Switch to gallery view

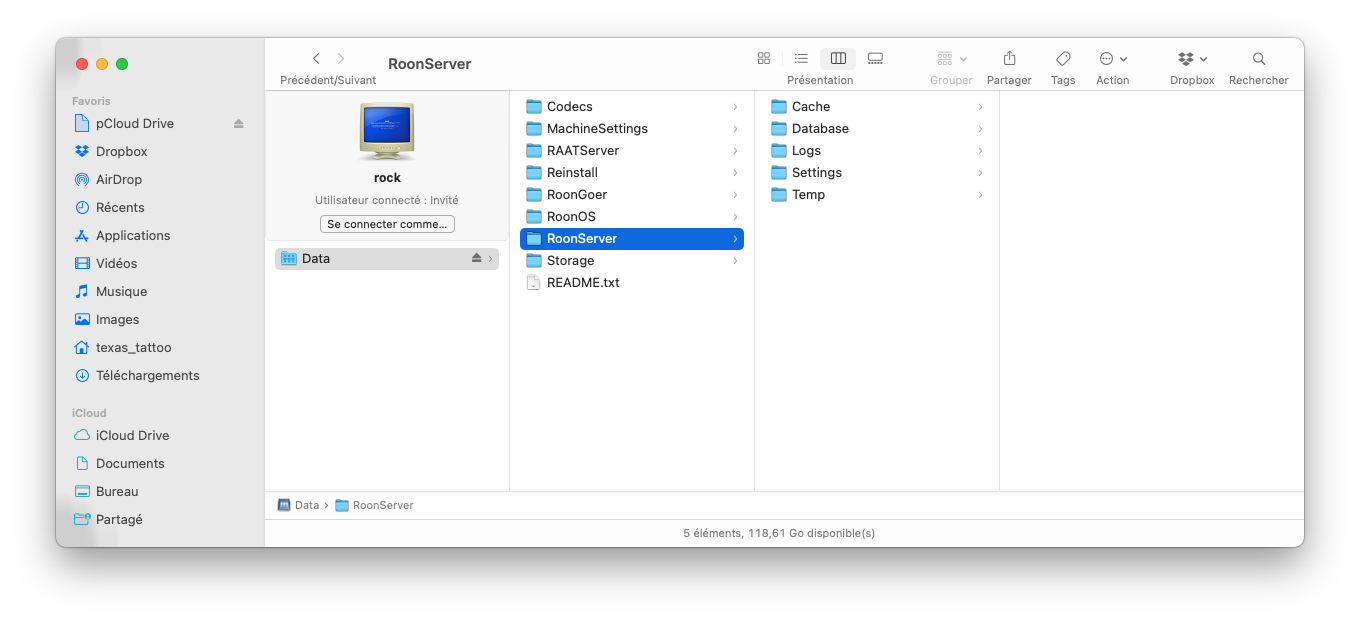click(875, 59)
